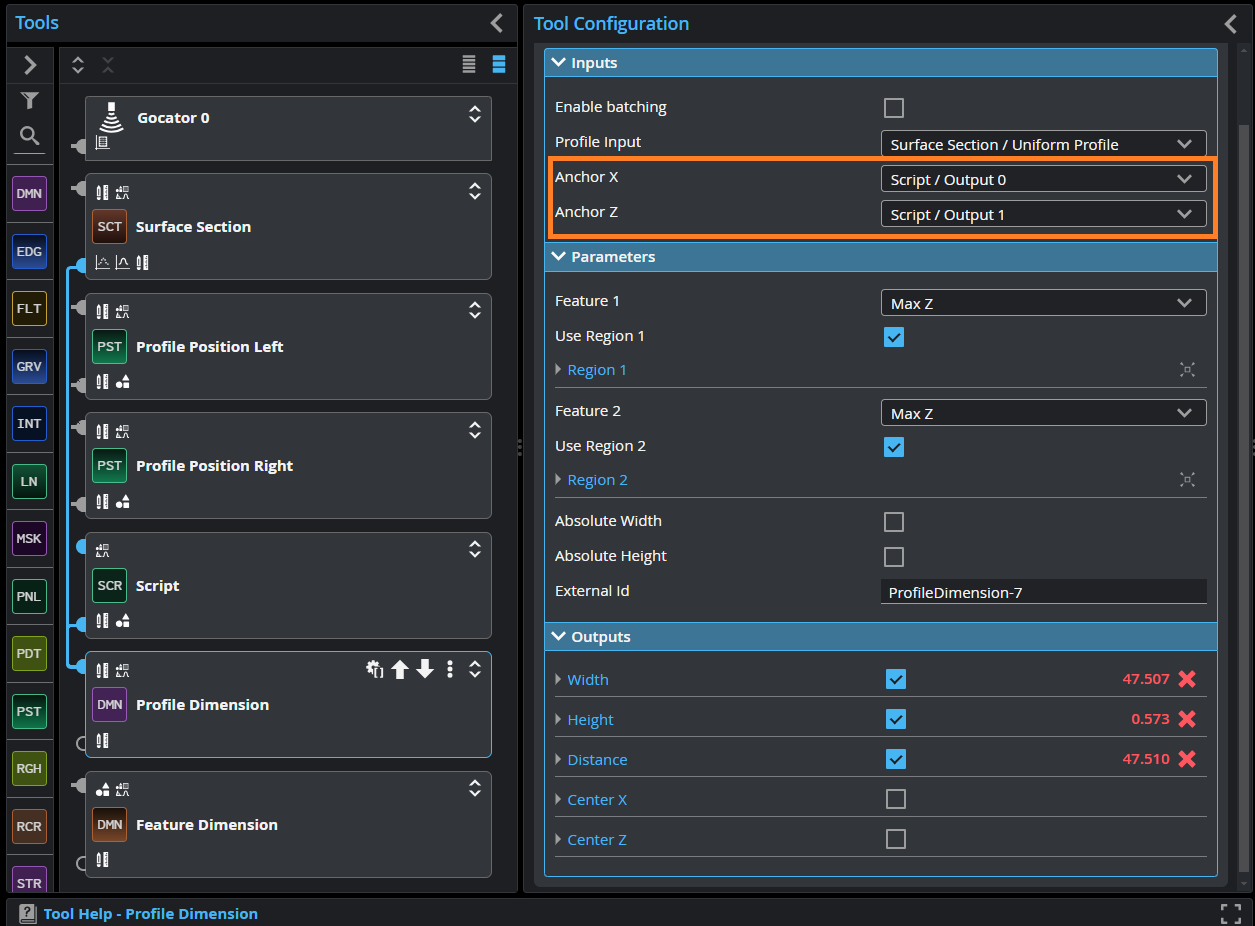1255x926 pixels.
Task: Expand the Region 2 settings
Action: point(597,480)
